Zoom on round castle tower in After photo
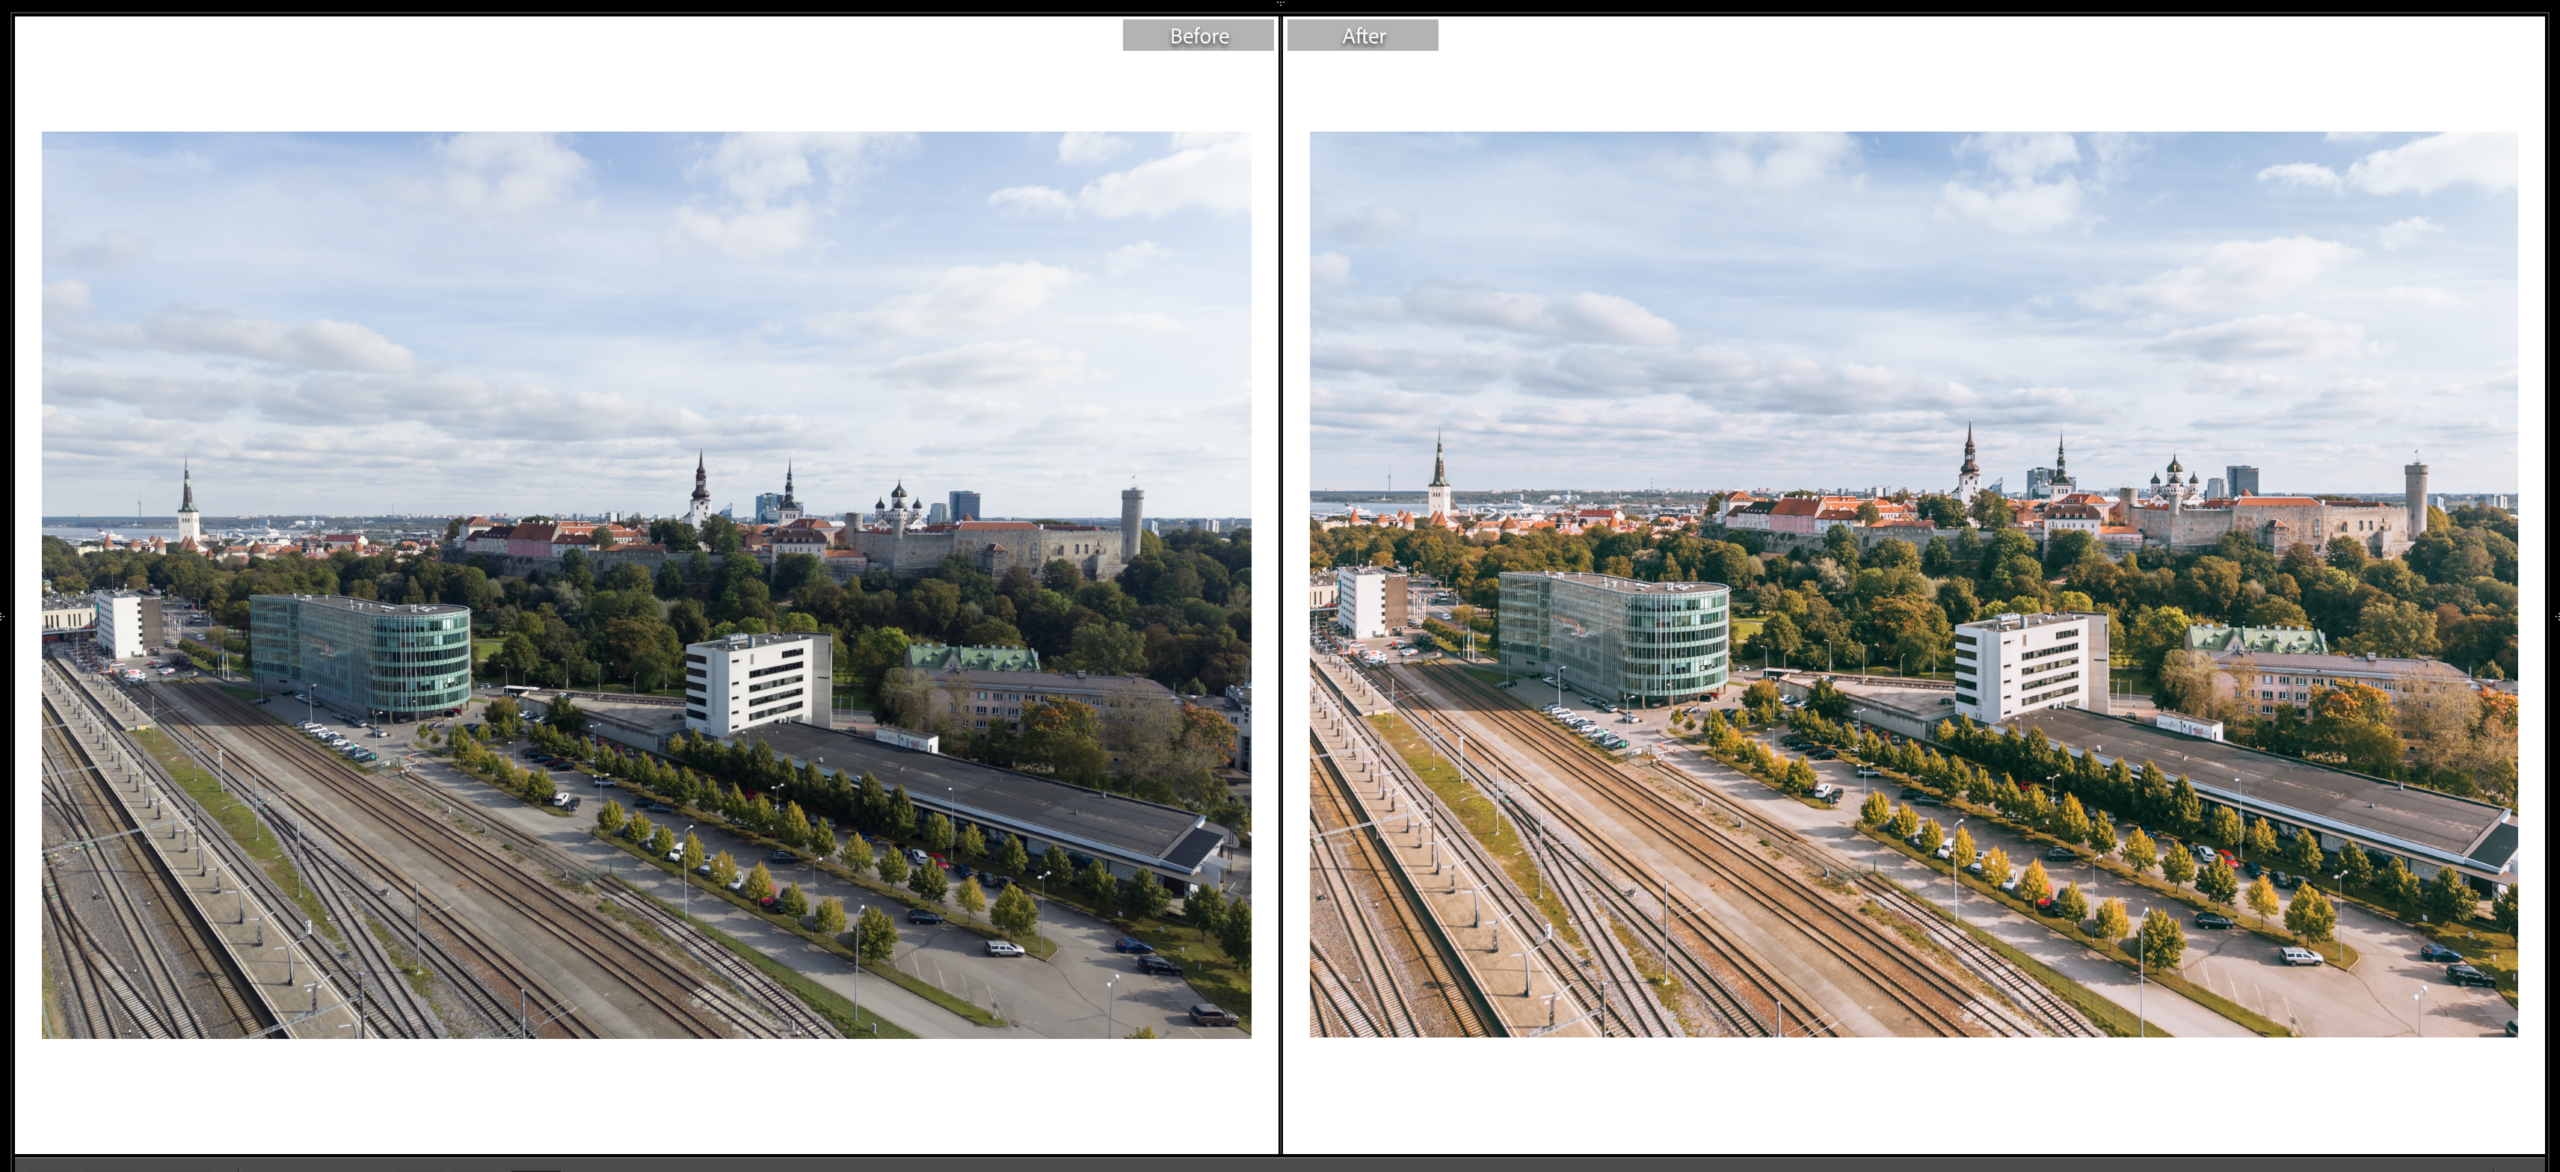The height and width of the screenshot is (1172, 2560). [x=2415, y=498]
